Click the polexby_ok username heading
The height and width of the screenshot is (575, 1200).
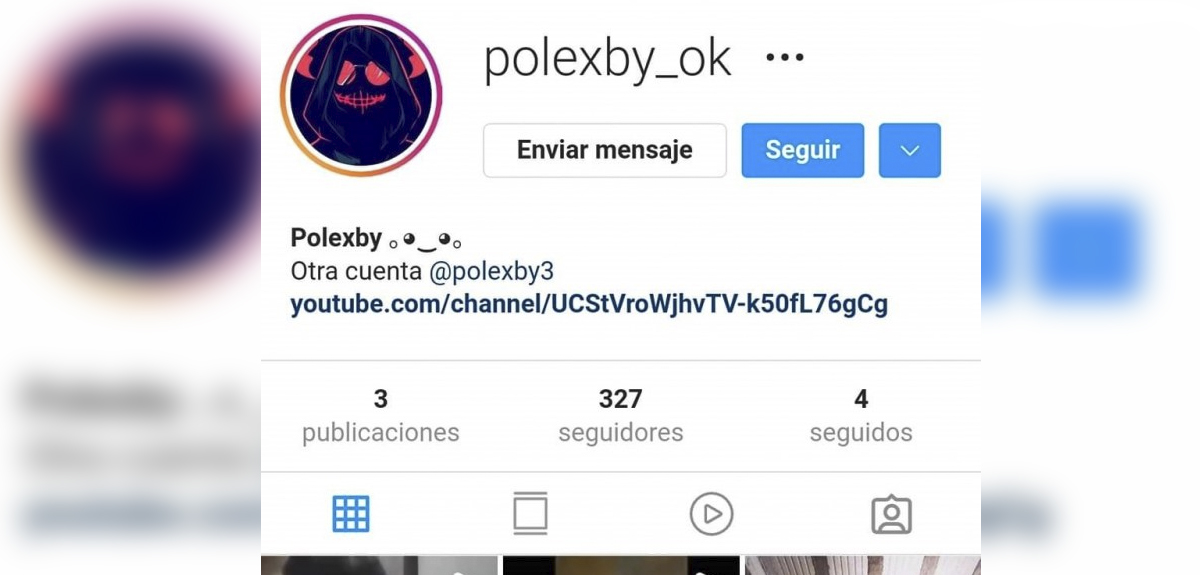608,60
